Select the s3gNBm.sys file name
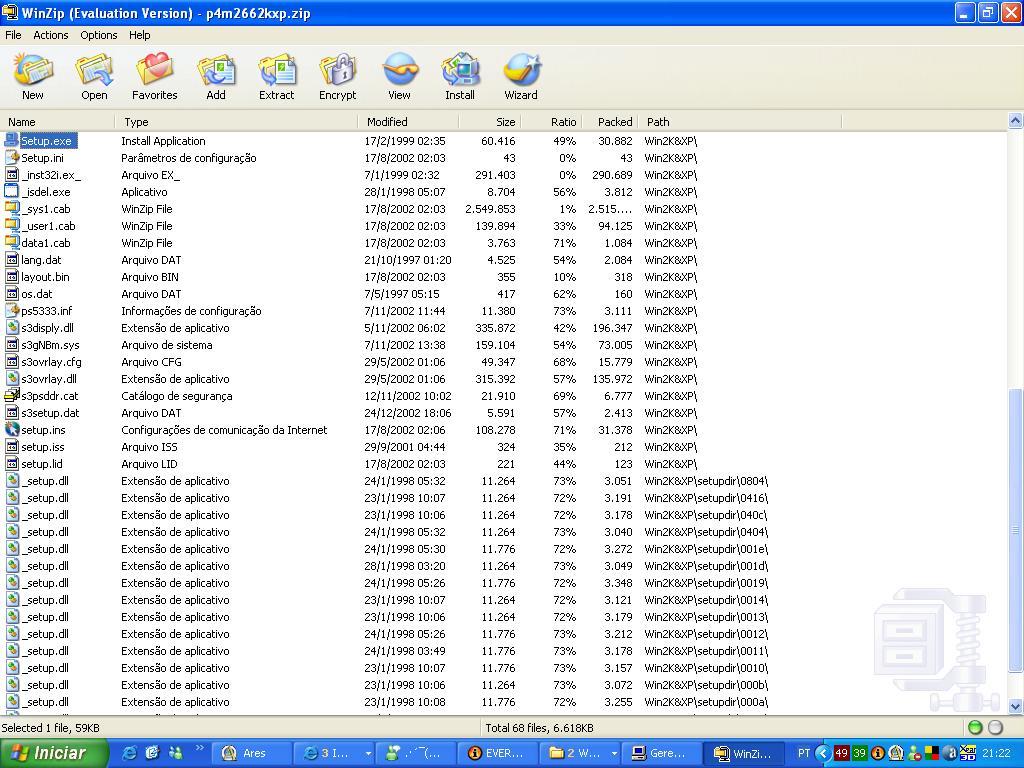The width and height of the screenshot is (1024, 768). (x=50, y=345)
